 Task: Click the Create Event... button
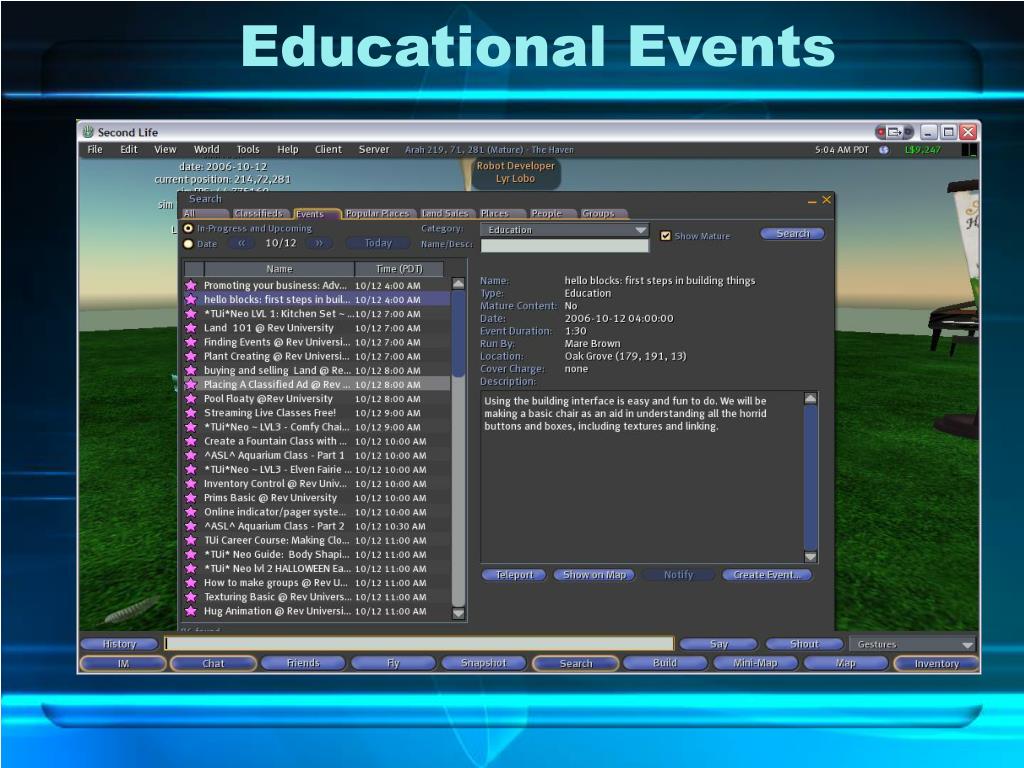(x=767, y=575)
